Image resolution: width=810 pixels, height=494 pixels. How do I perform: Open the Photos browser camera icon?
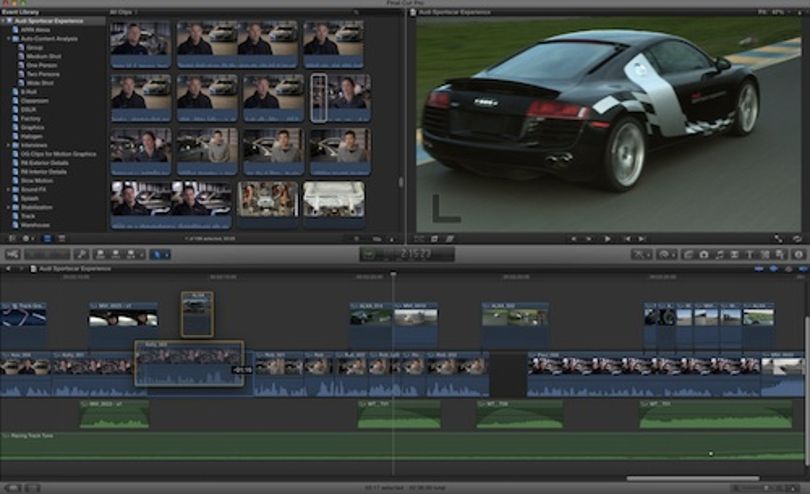pyautogui.click(x=704, y=254)
